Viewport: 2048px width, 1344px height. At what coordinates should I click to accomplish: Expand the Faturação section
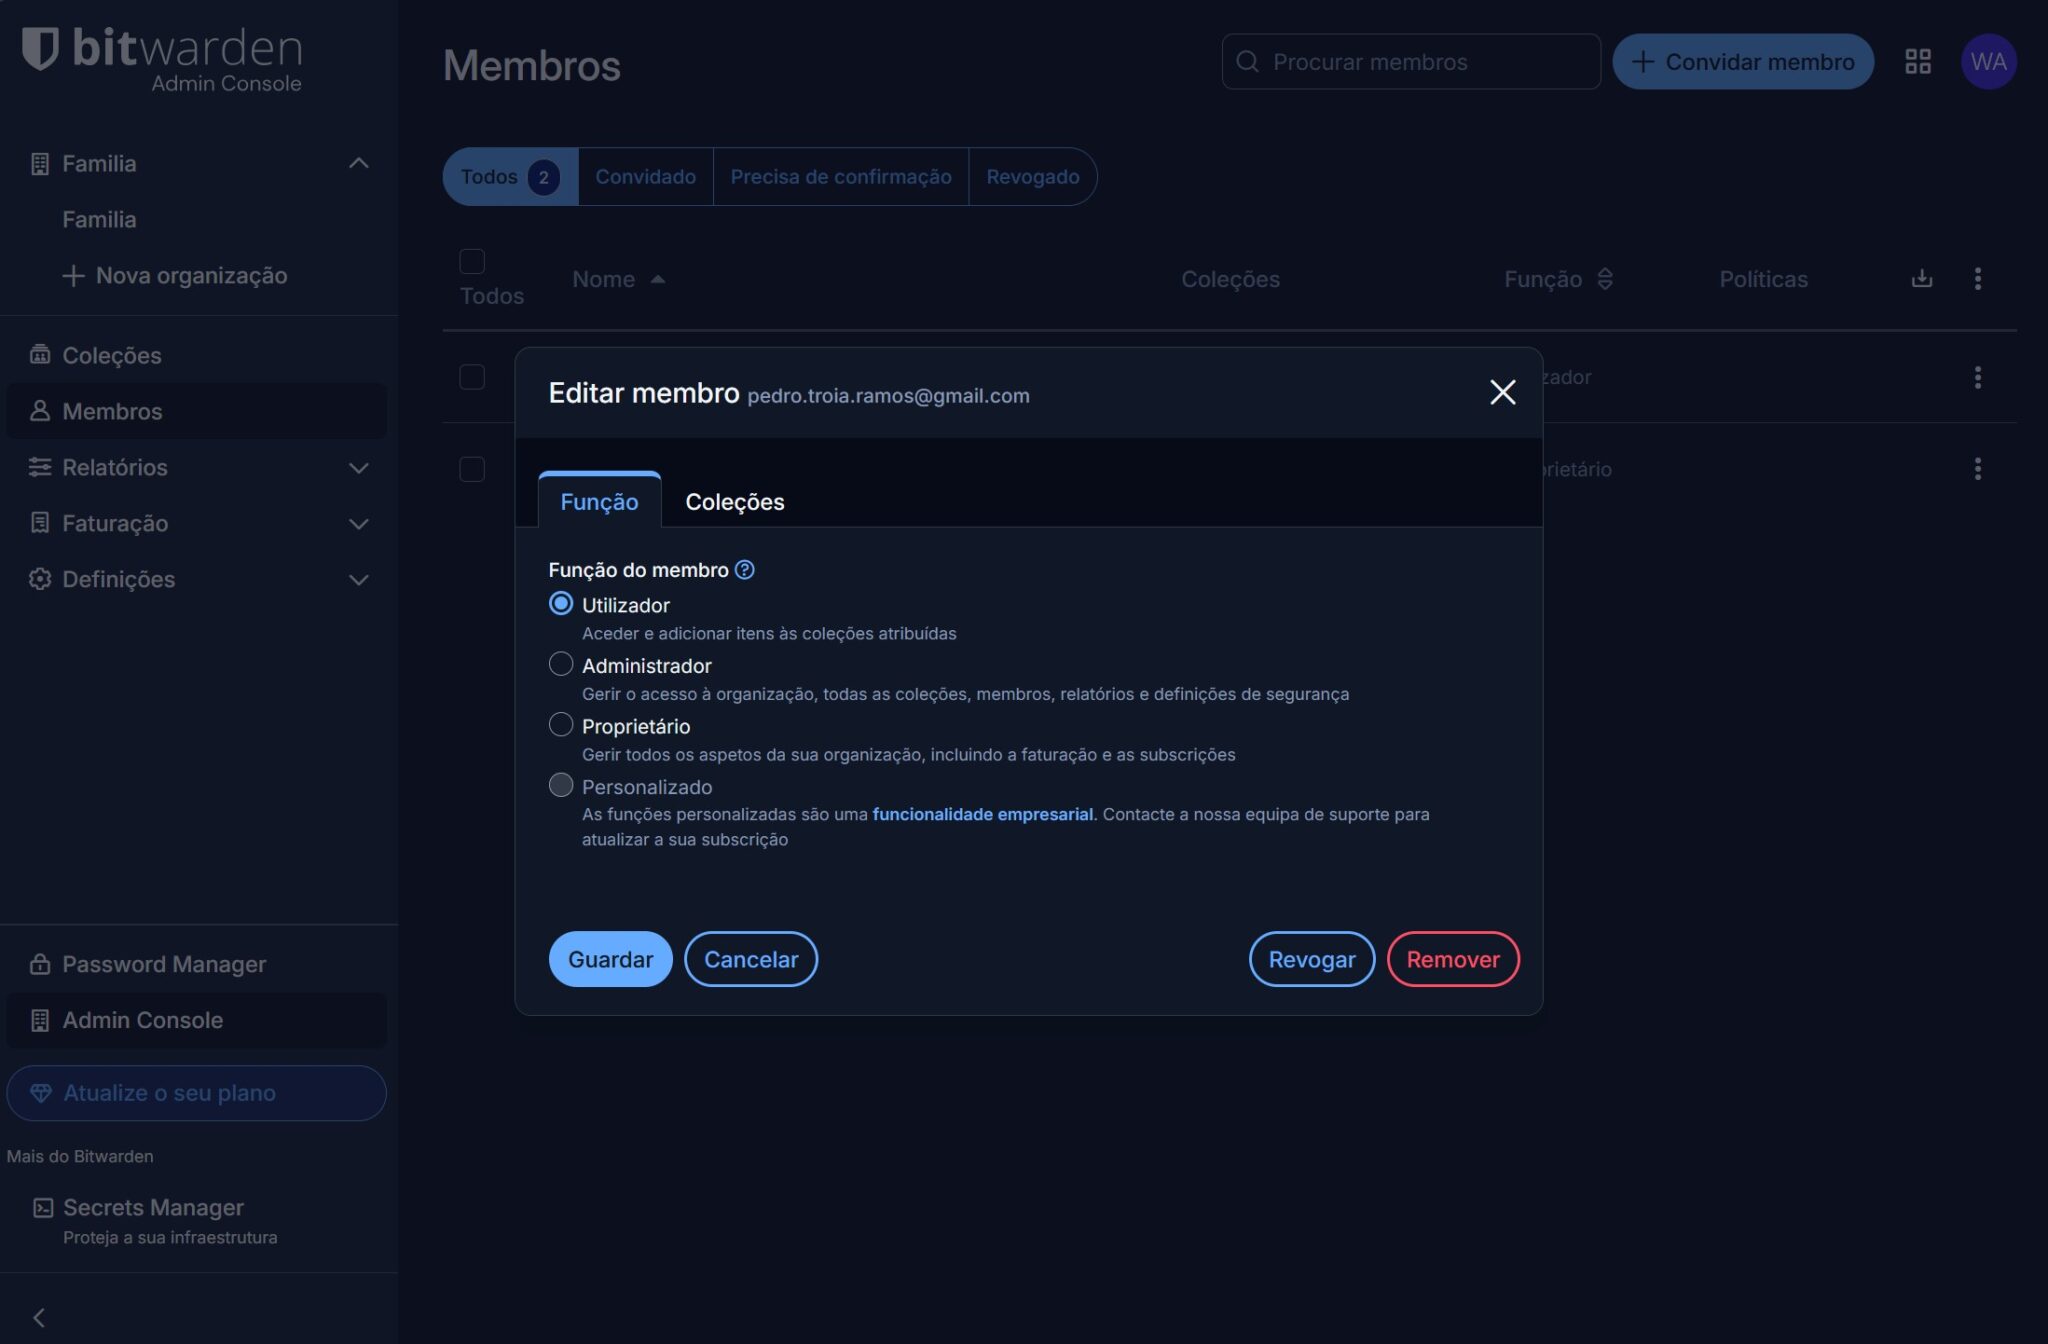358,523
